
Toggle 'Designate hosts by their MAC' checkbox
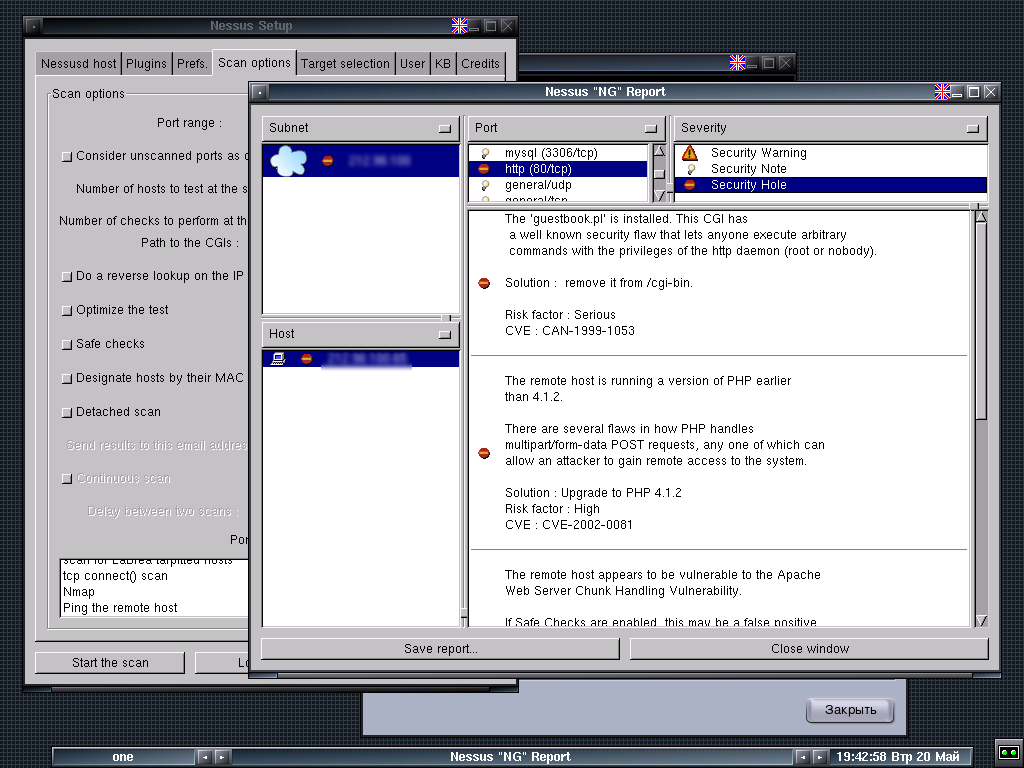point(67,379)
